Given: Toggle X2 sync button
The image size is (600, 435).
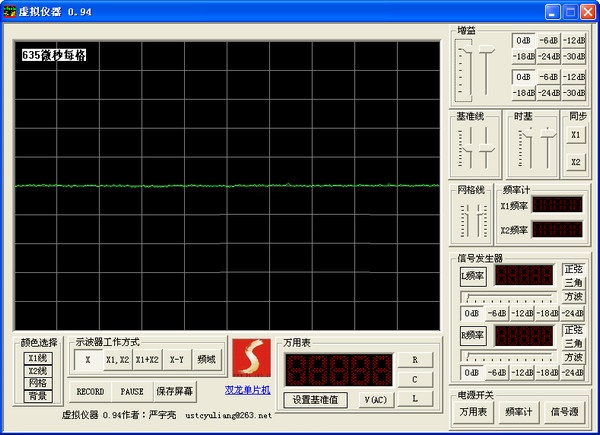Looking at the screenshot, I should [575, 161].
